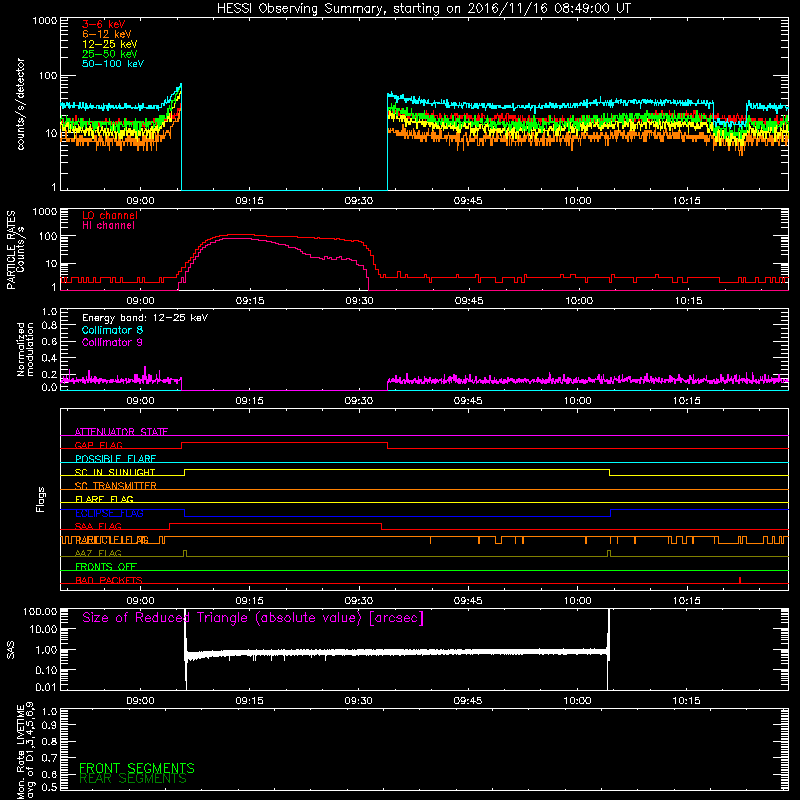Click the SC IN SUNLIGHT flag label
The width and height of the screenshot is (800, 800).
tap(115, 472)
